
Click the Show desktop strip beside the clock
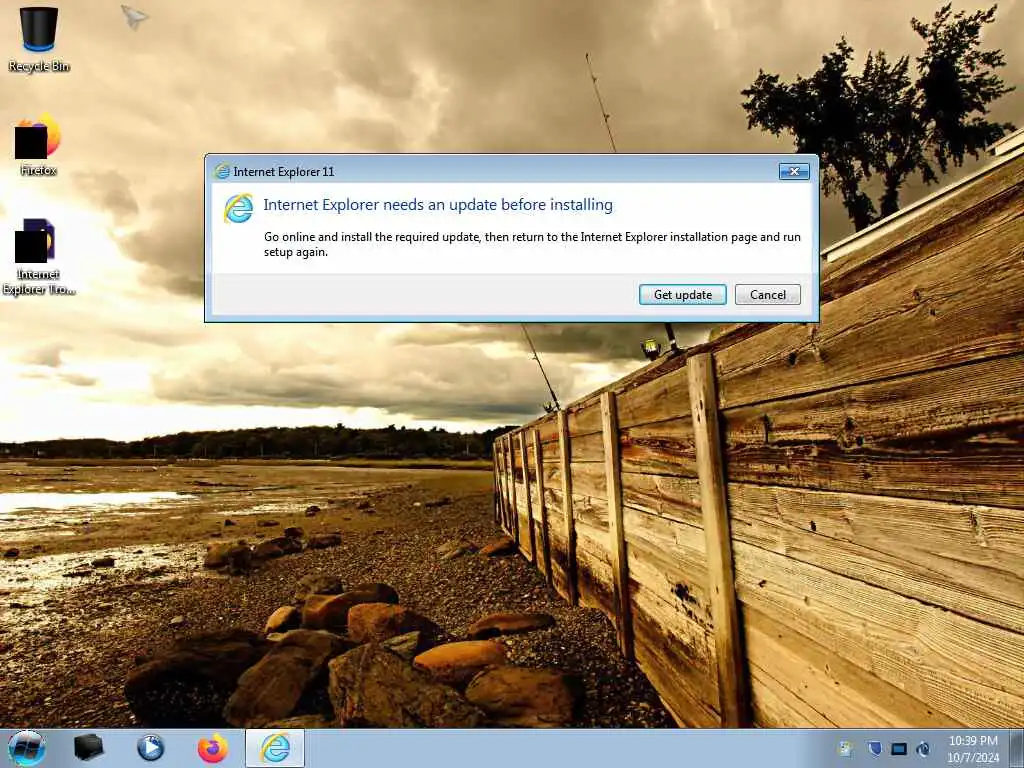(1017, 748)
